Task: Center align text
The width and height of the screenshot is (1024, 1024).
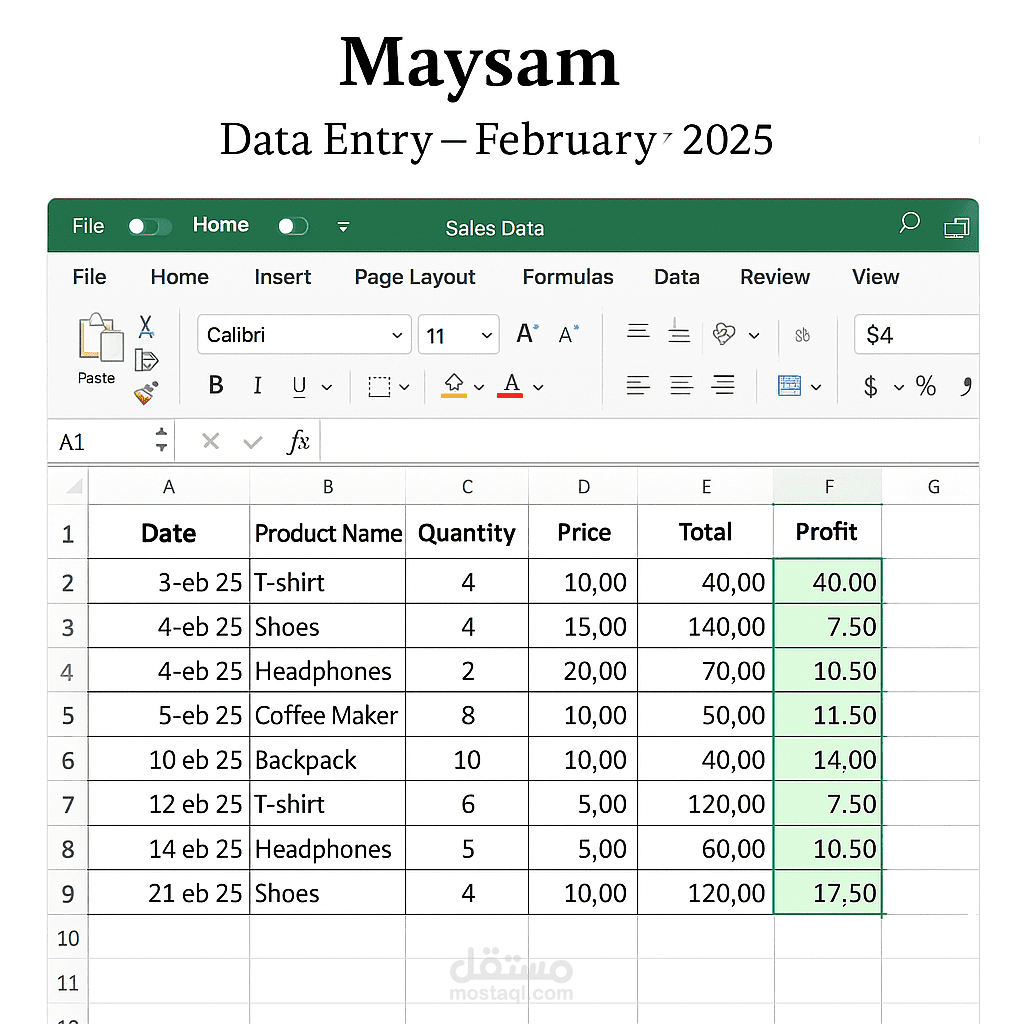Action: pos(681,385)
